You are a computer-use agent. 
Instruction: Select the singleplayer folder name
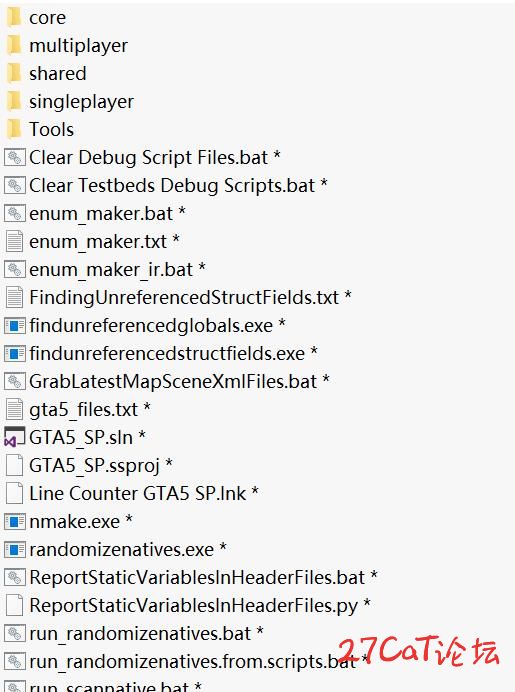point(82,102)
